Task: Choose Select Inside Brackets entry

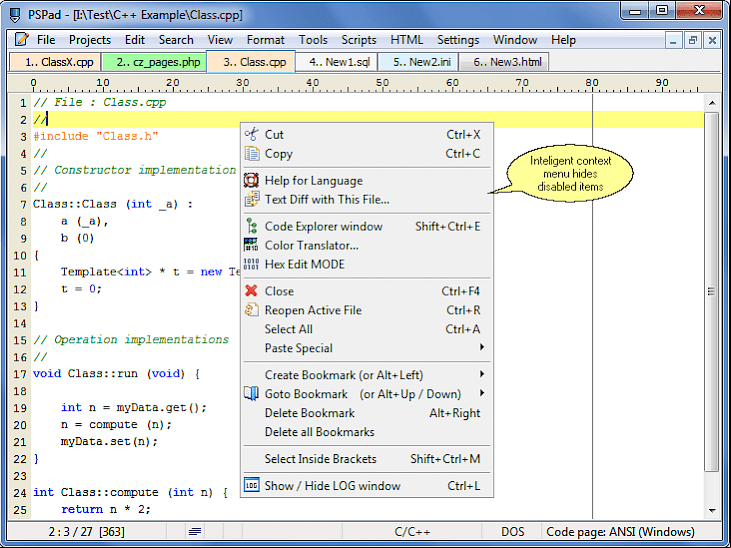Action: click(x=367, y=459)
